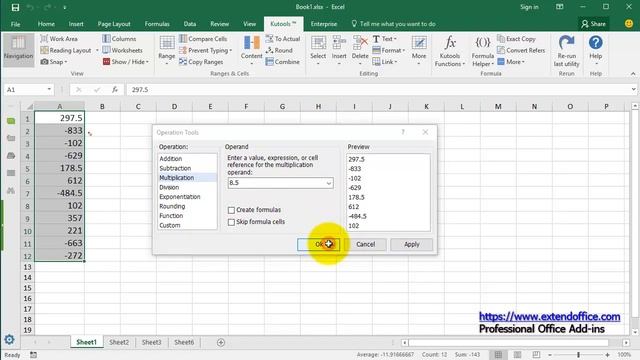
Task: Open the Worksheets tool
Action: tap(122, 50)
